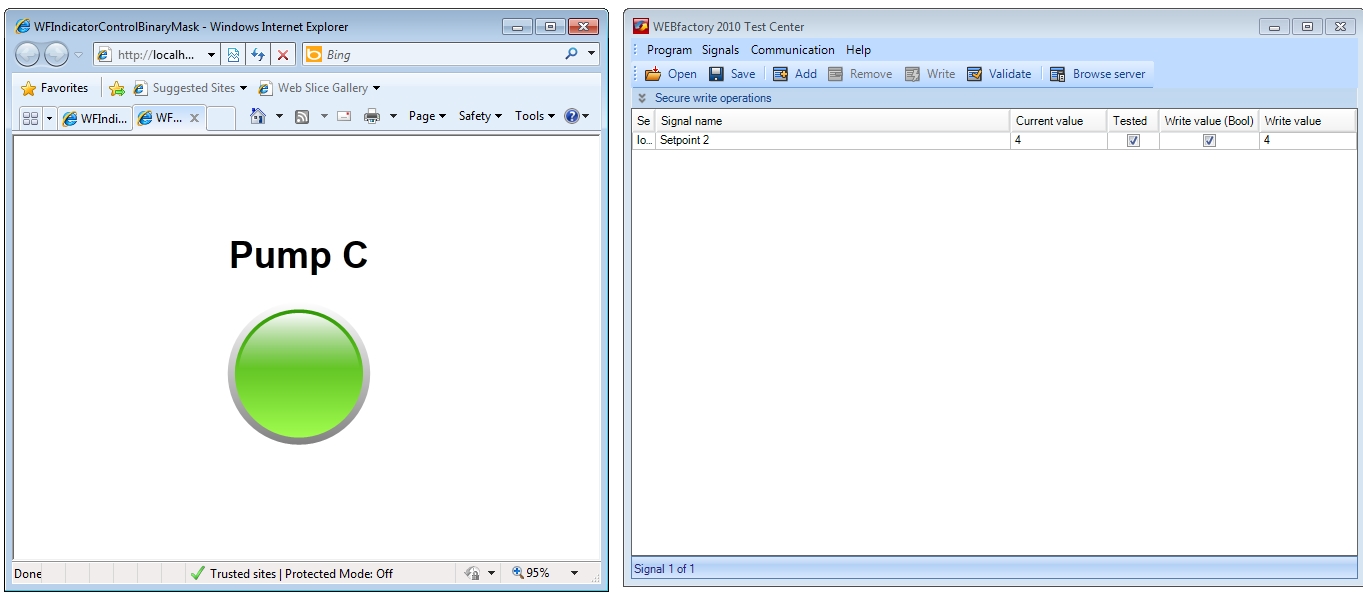This screenshot has height=598, width=1363.
Task: Click the Write value cell for Setpoint 2
Action: click(1306, 141)
